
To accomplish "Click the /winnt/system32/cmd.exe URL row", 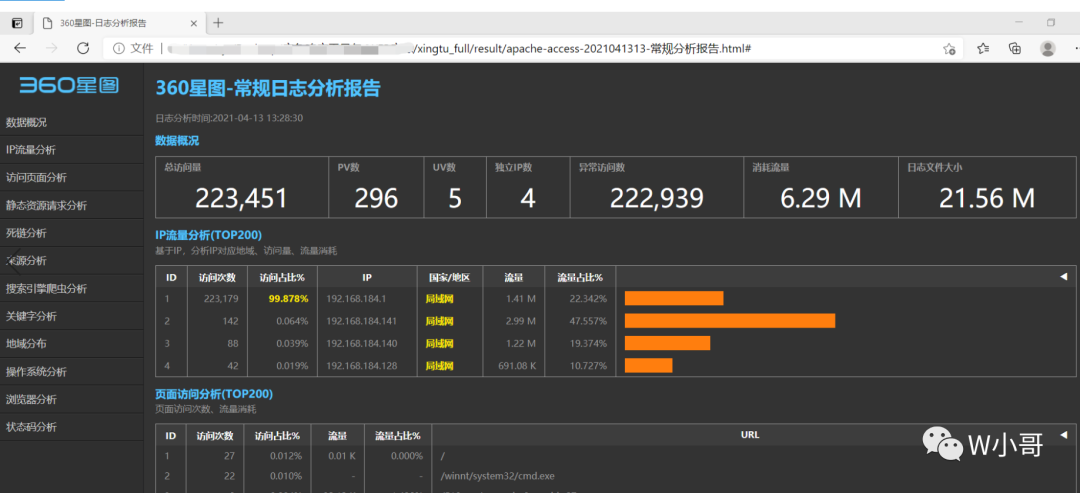I will 497,476.
